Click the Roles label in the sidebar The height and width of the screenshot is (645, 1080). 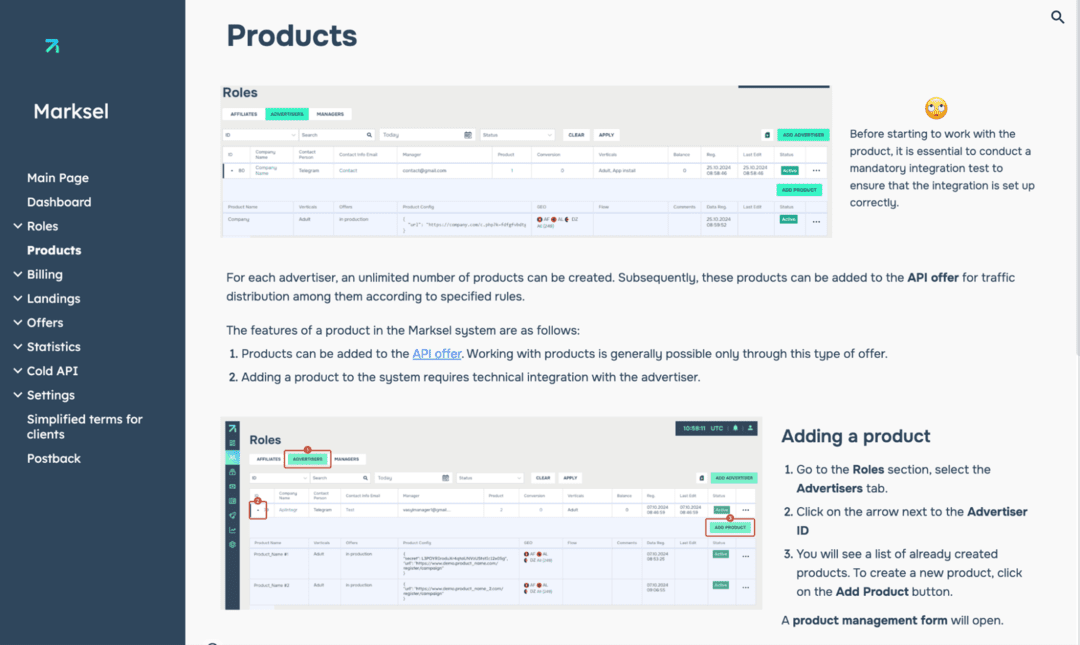[x=42, y=226]
